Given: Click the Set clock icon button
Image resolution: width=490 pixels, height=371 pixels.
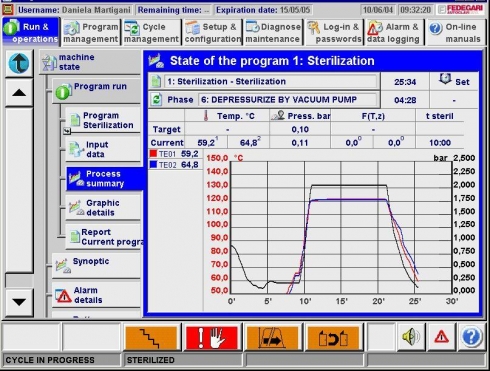Looking at the screenshot, I should pos(454,81).
